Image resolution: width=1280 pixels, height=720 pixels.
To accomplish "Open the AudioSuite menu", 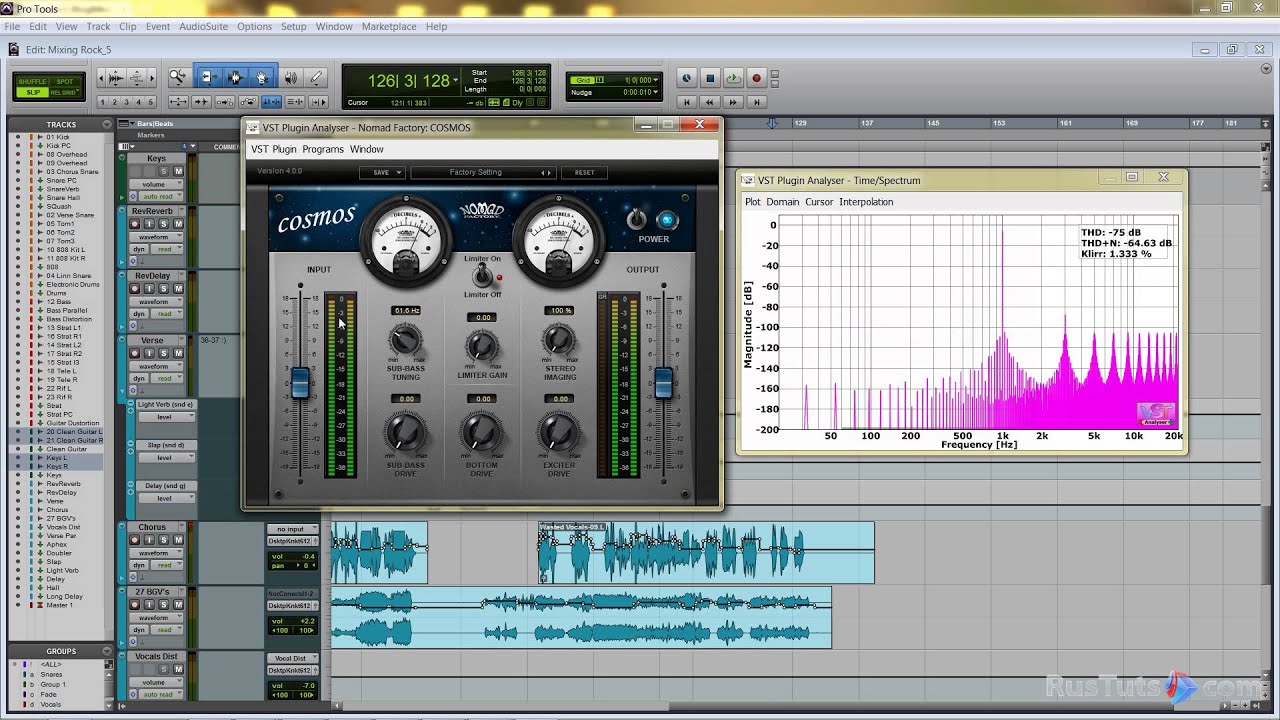I will coord(203,27).
